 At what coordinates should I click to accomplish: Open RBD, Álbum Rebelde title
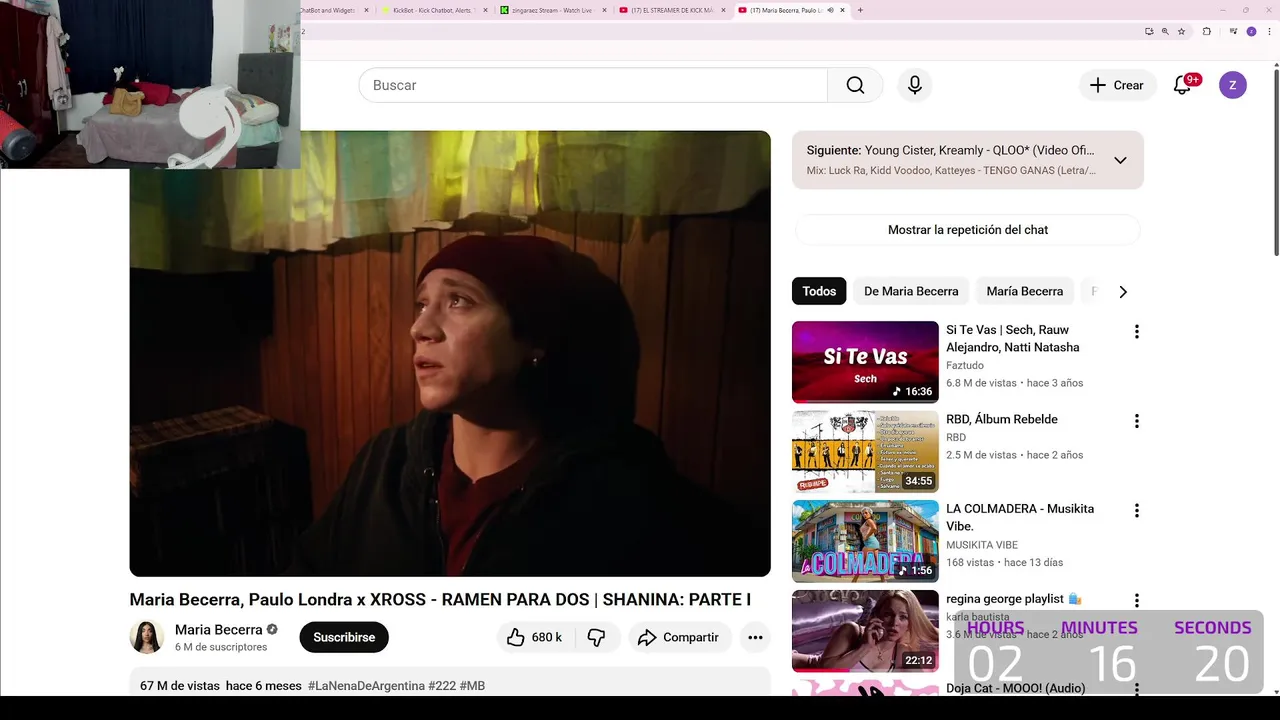(1002, 419)
